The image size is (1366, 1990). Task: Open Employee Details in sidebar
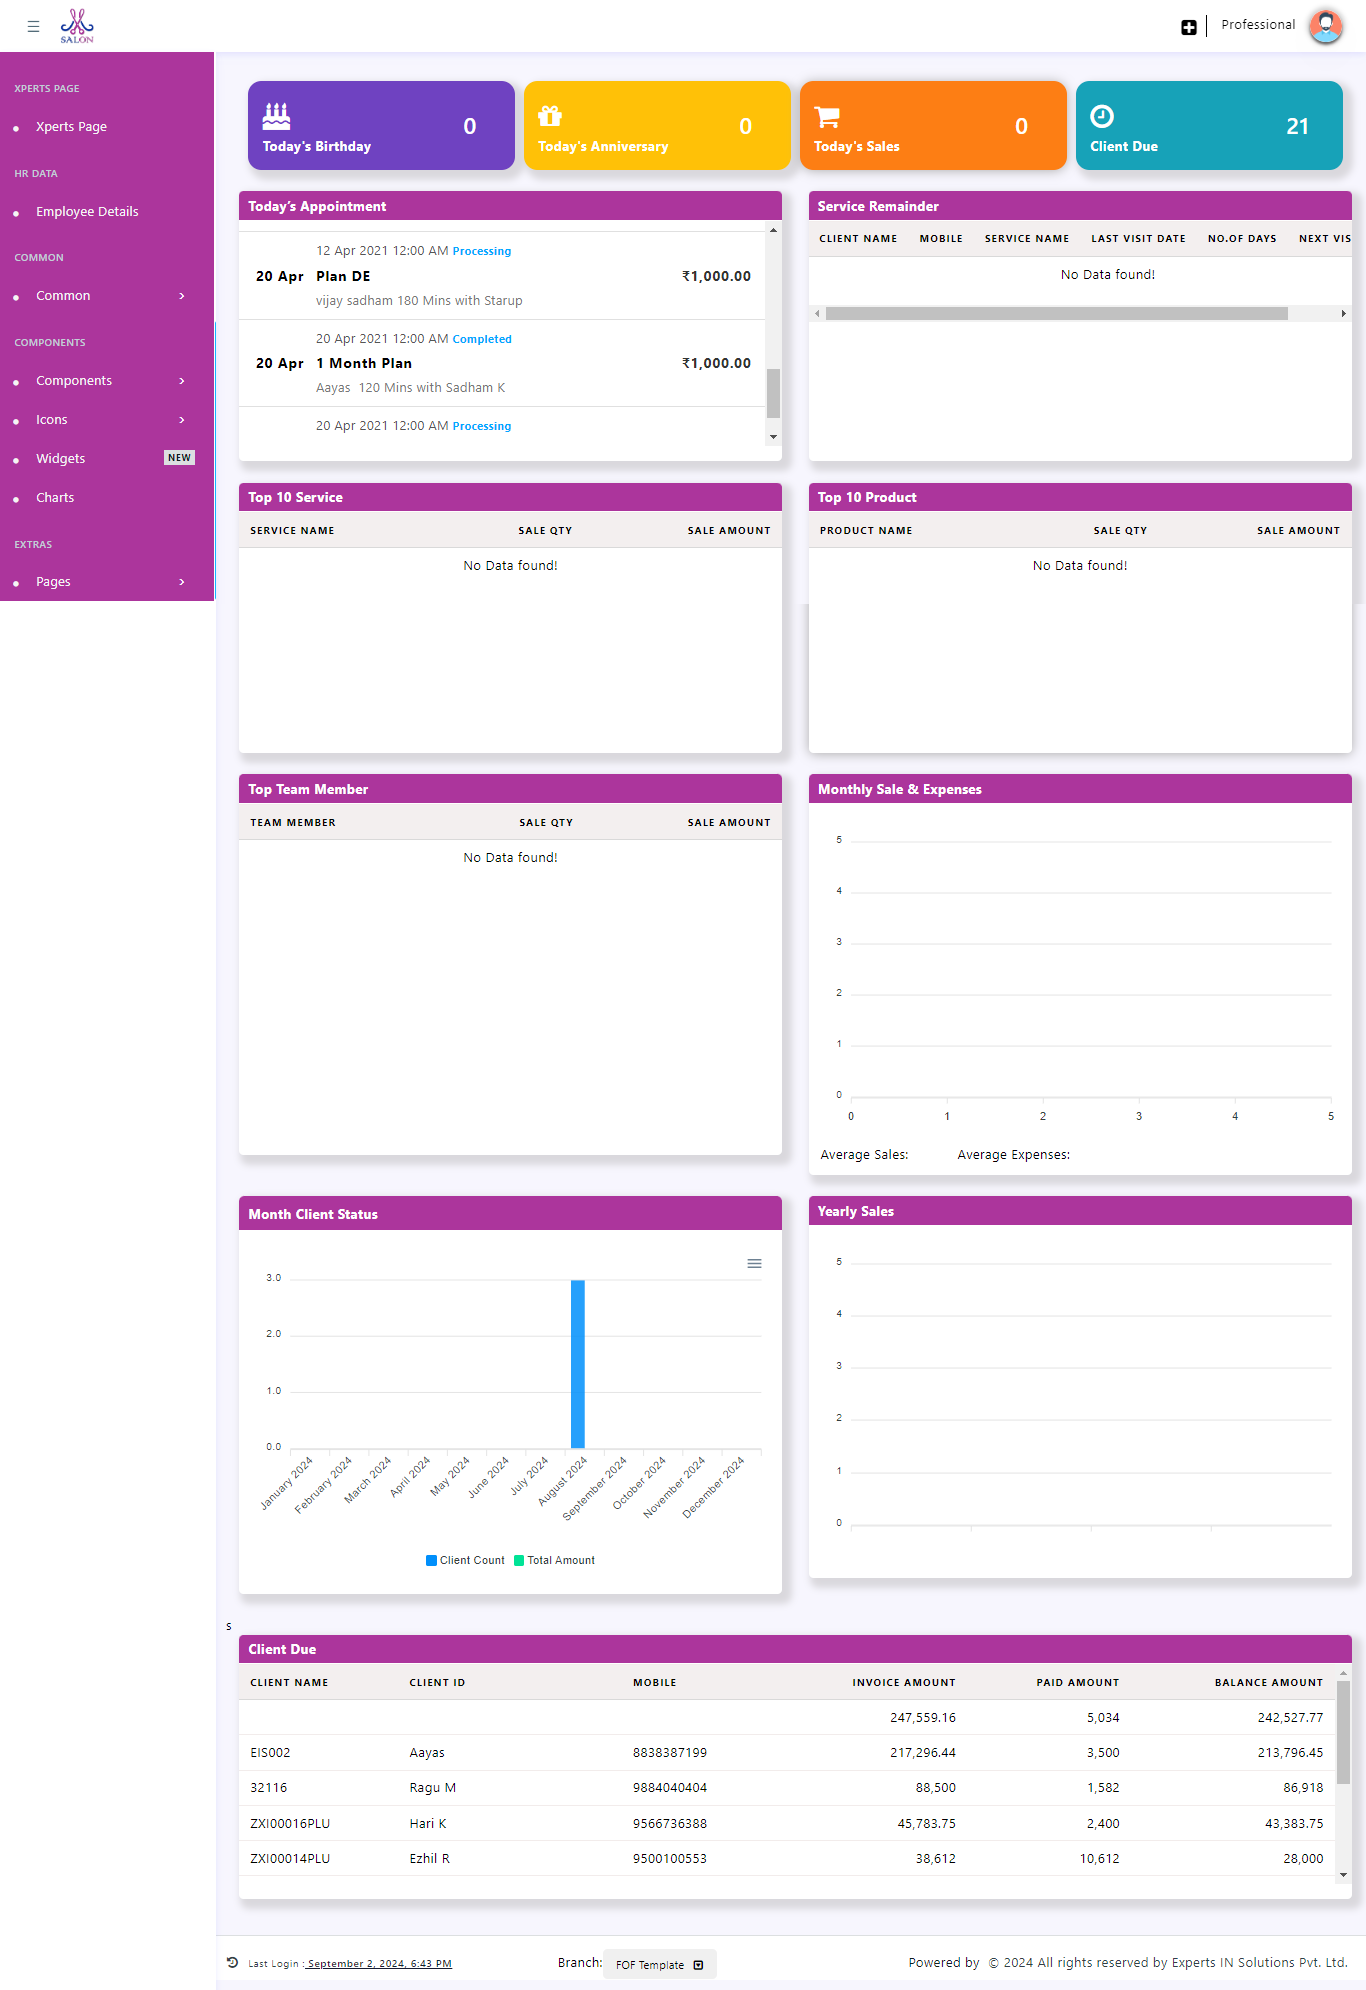[87, 212]
